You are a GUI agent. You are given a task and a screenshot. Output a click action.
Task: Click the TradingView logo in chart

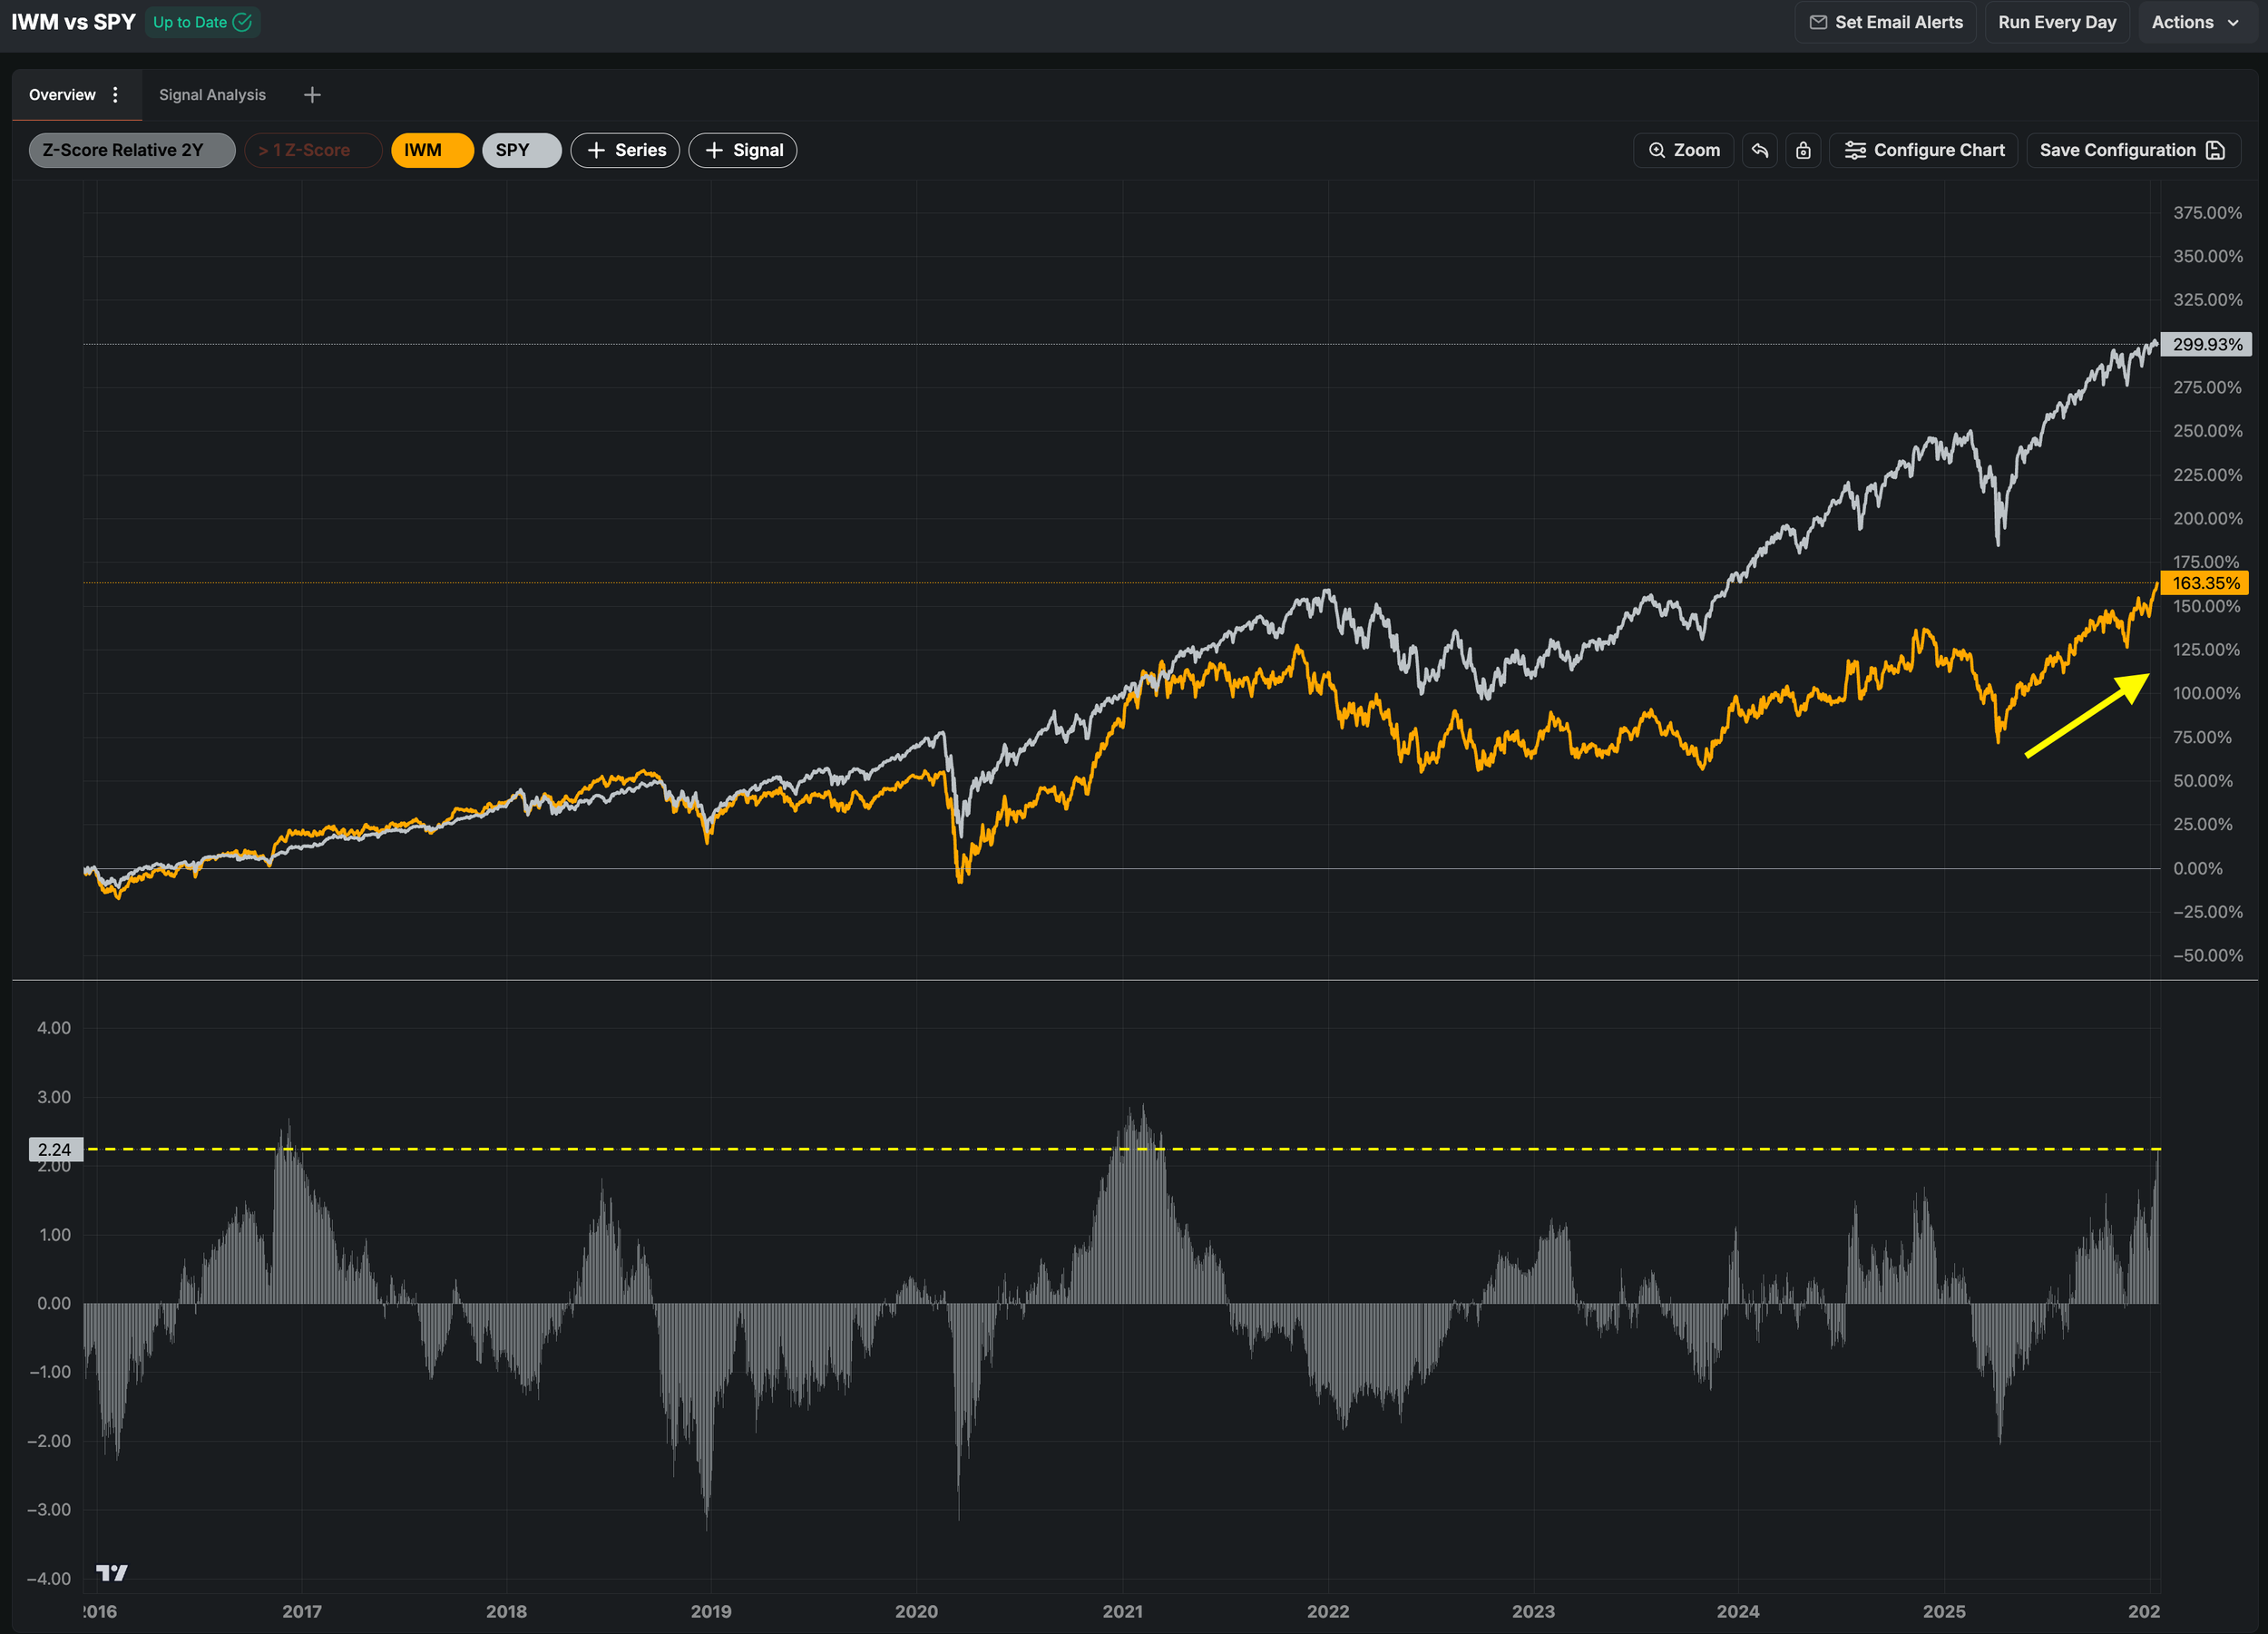111,1572
